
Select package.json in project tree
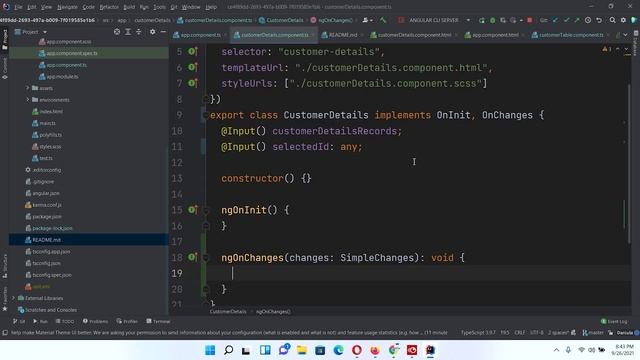point(47,216)
